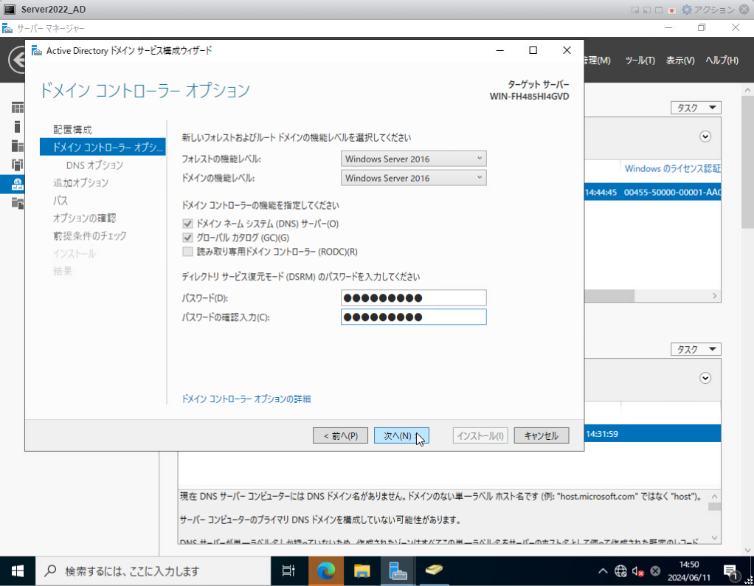Image resolution: width=754 pixels, height=586 pixels.
Task: Click the AD DS wizard title bar icon
Action: (x=36, y=50)
